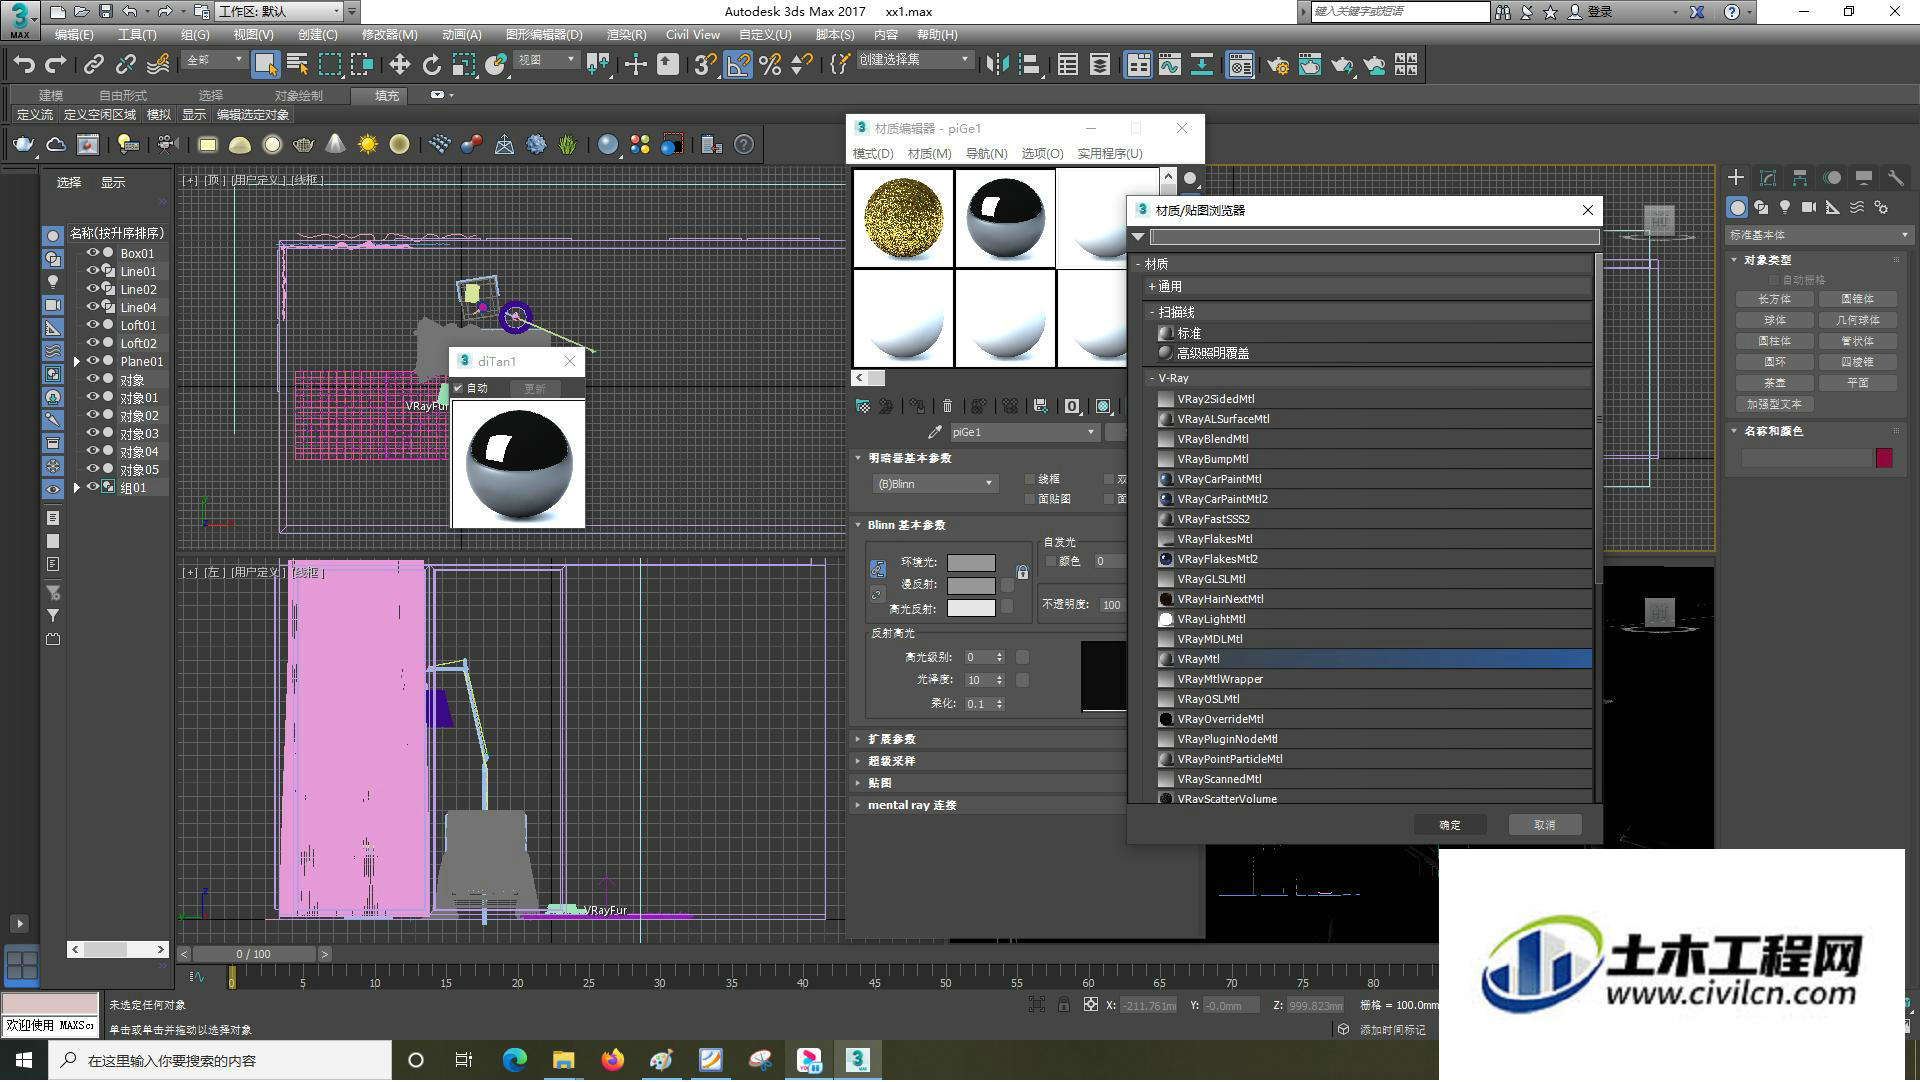Viewport: 1920px width, 1082px height.
Task: Show the Lights category in Create panel
Action: coord(1785,207)
